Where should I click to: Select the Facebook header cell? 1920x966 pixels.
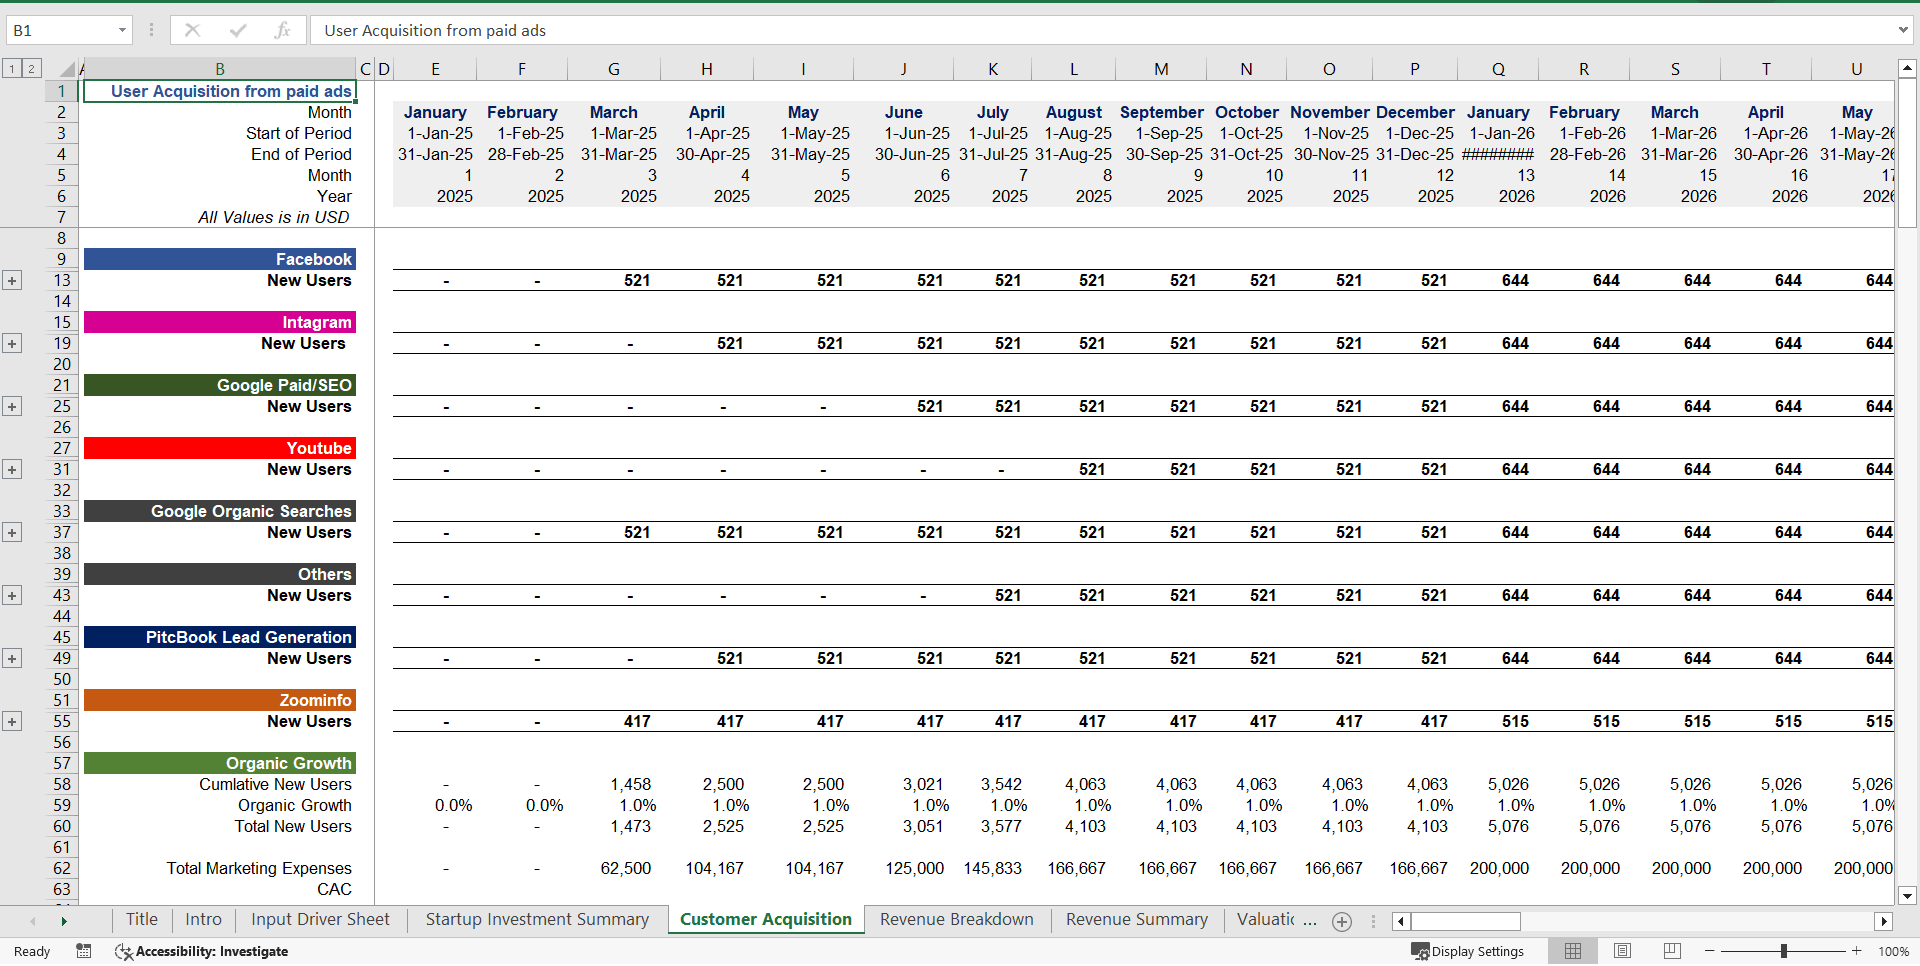[219, 259]
